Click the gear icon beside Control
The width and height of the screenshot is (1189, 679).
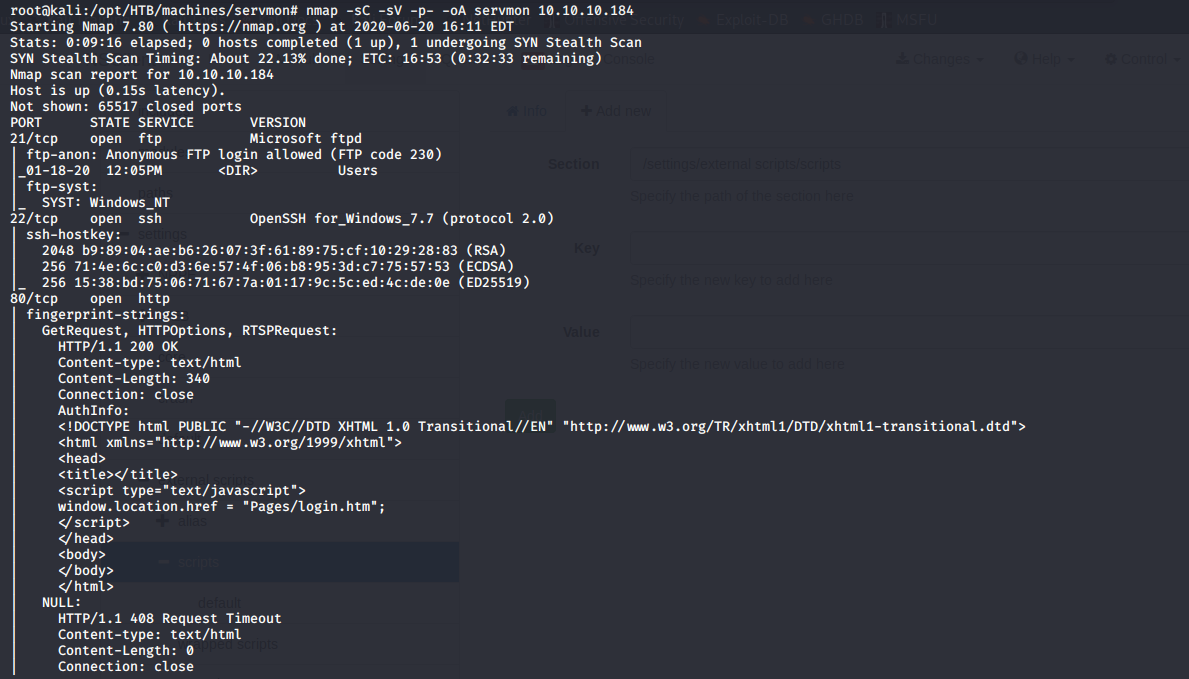coord(1111,60)
